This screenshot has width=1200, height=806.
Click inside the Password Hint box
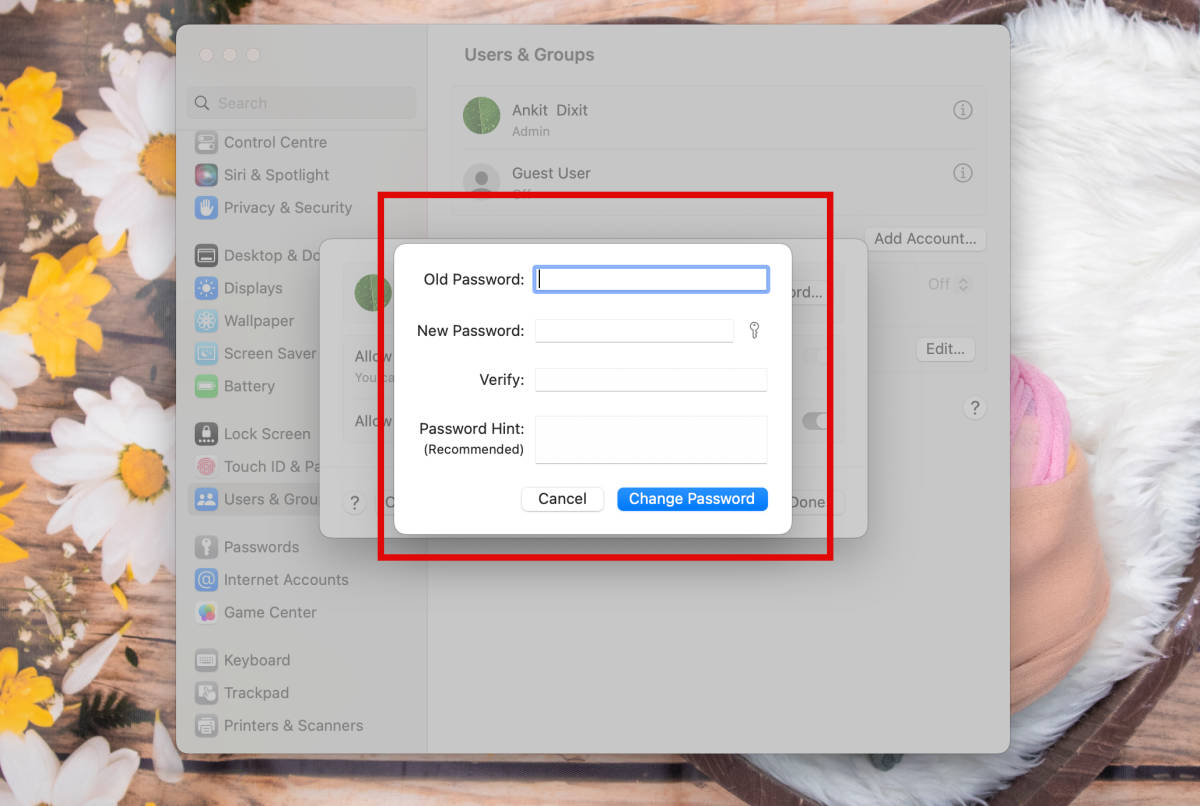(650, 439)
